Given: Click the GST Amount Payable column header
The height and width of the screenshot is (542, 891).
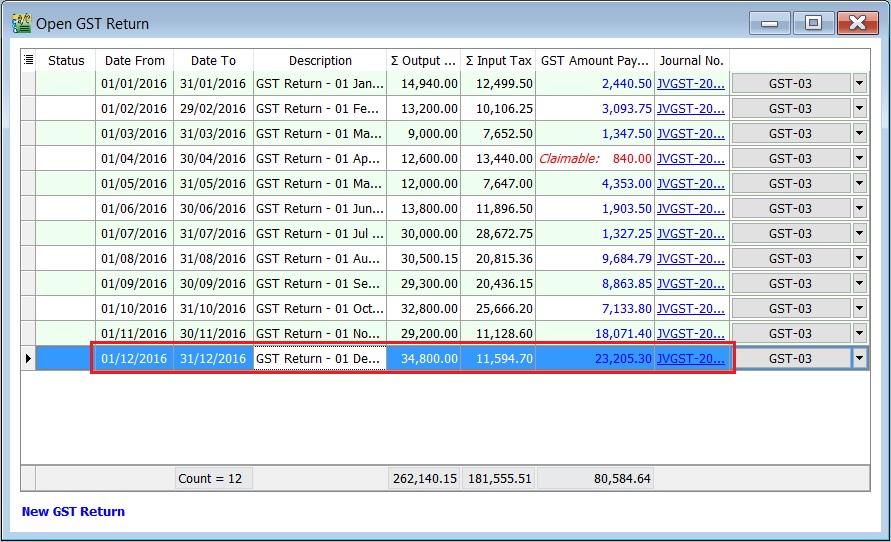Looking at the screenshot, I should click(x=594, y=60).
